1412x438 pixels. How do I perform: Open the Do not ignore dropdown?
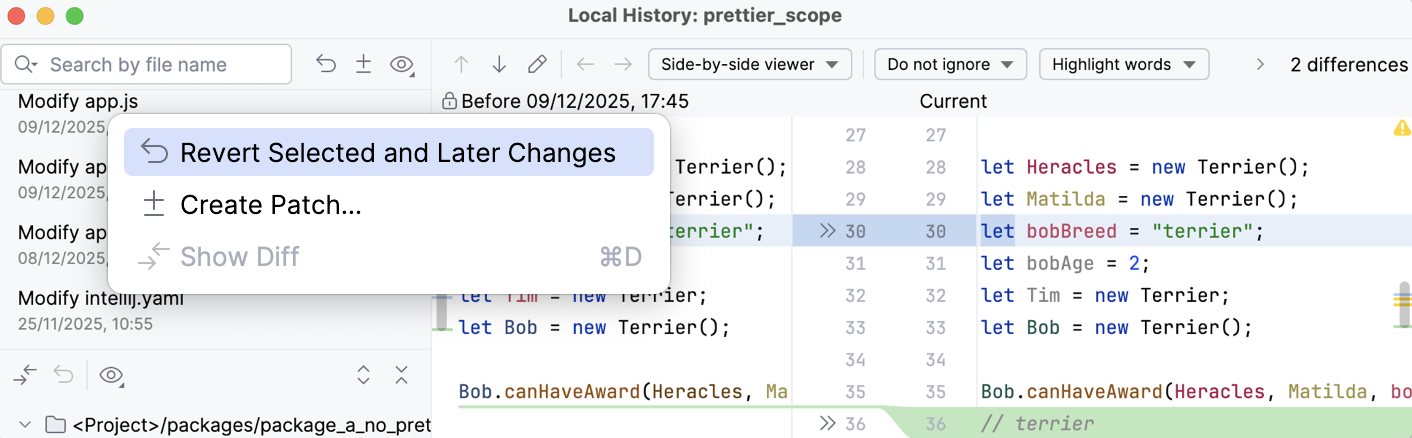(x=950, y=64)
